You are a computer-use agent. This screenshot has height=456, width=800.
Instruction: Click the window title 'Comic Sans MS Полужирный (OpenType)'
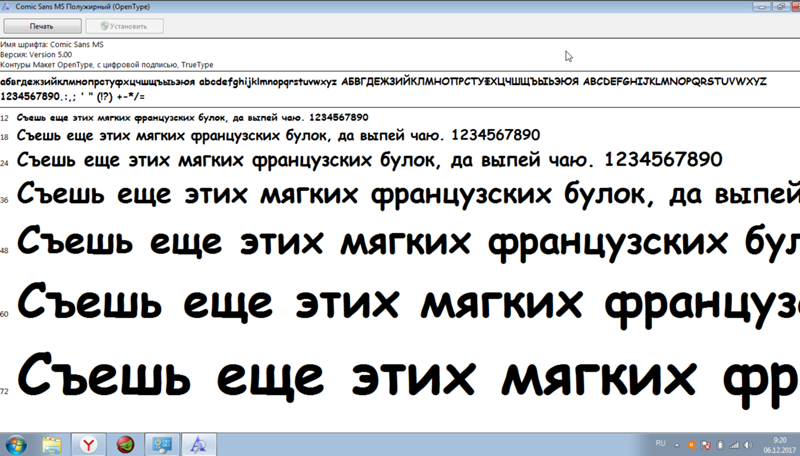click(83, 7)
